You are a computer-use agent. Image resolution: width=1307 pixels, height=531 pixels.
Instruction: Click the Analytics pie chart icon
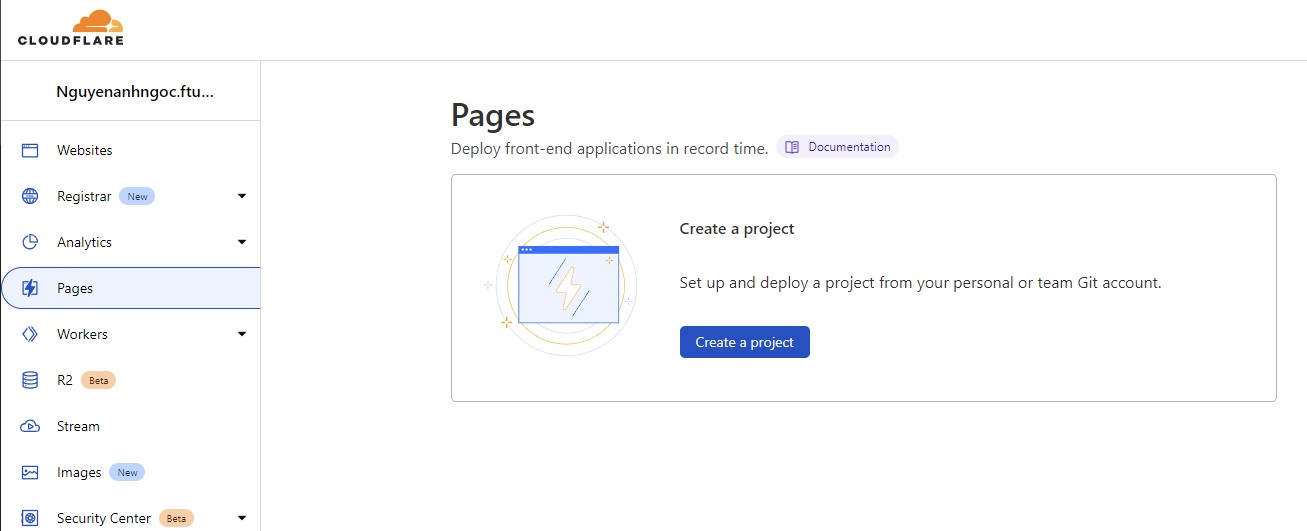30,242
